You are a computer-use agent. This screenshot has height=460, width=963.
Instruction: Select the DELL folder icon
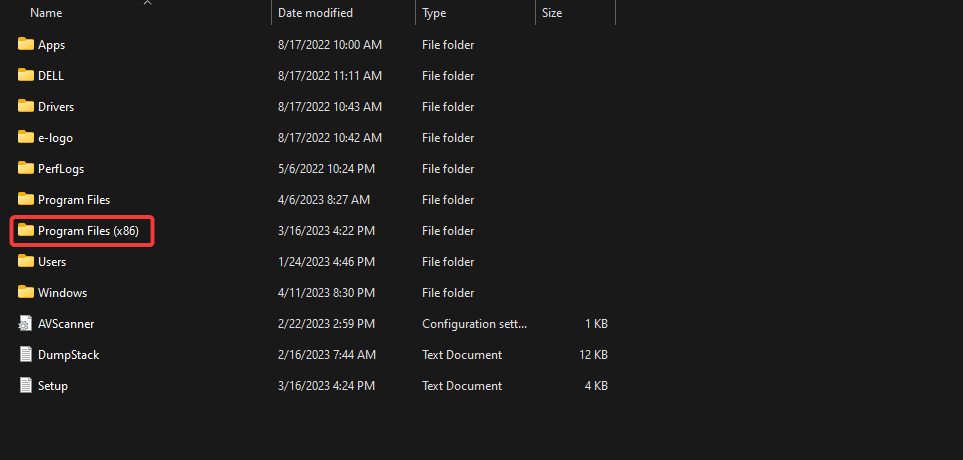[x=26, y=76]
